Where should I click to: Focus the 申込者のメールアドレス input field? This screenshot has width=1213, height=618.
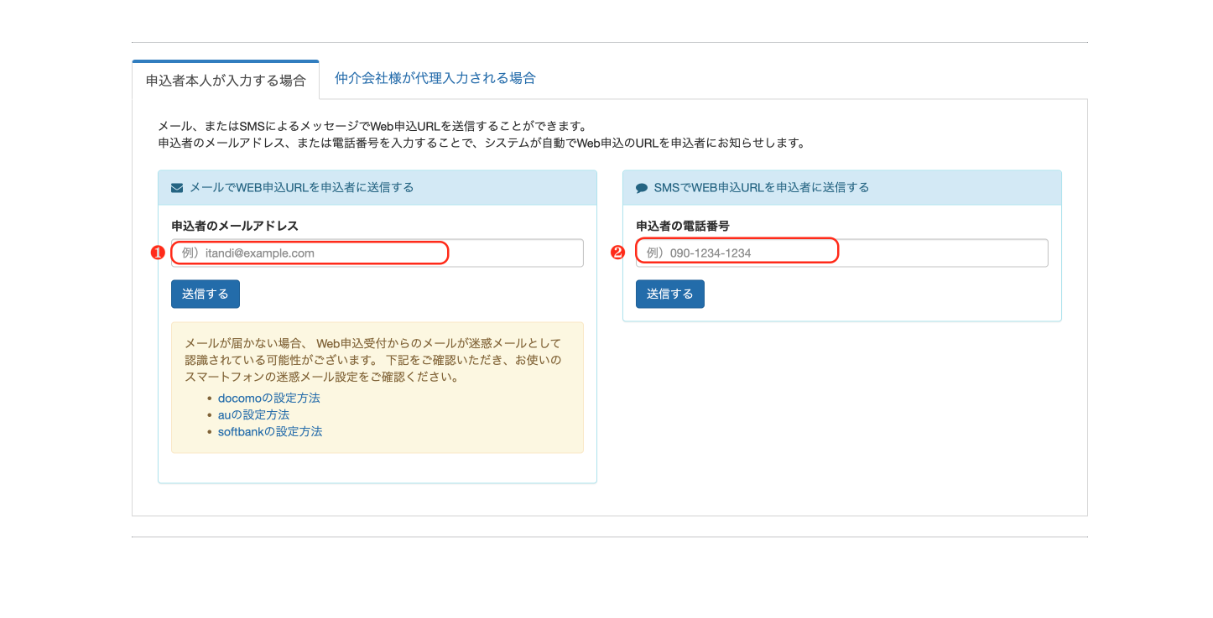377,253
